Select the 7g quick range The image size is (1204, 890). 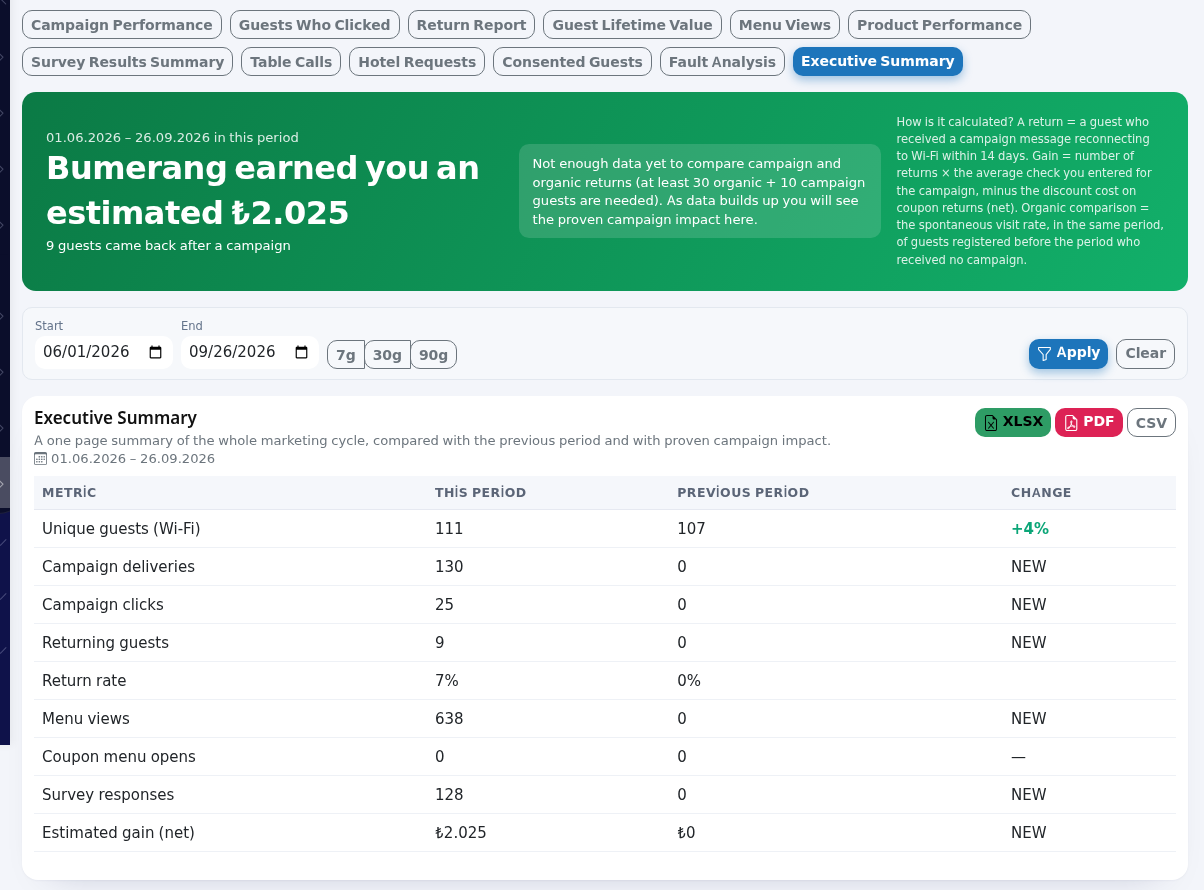346,354
